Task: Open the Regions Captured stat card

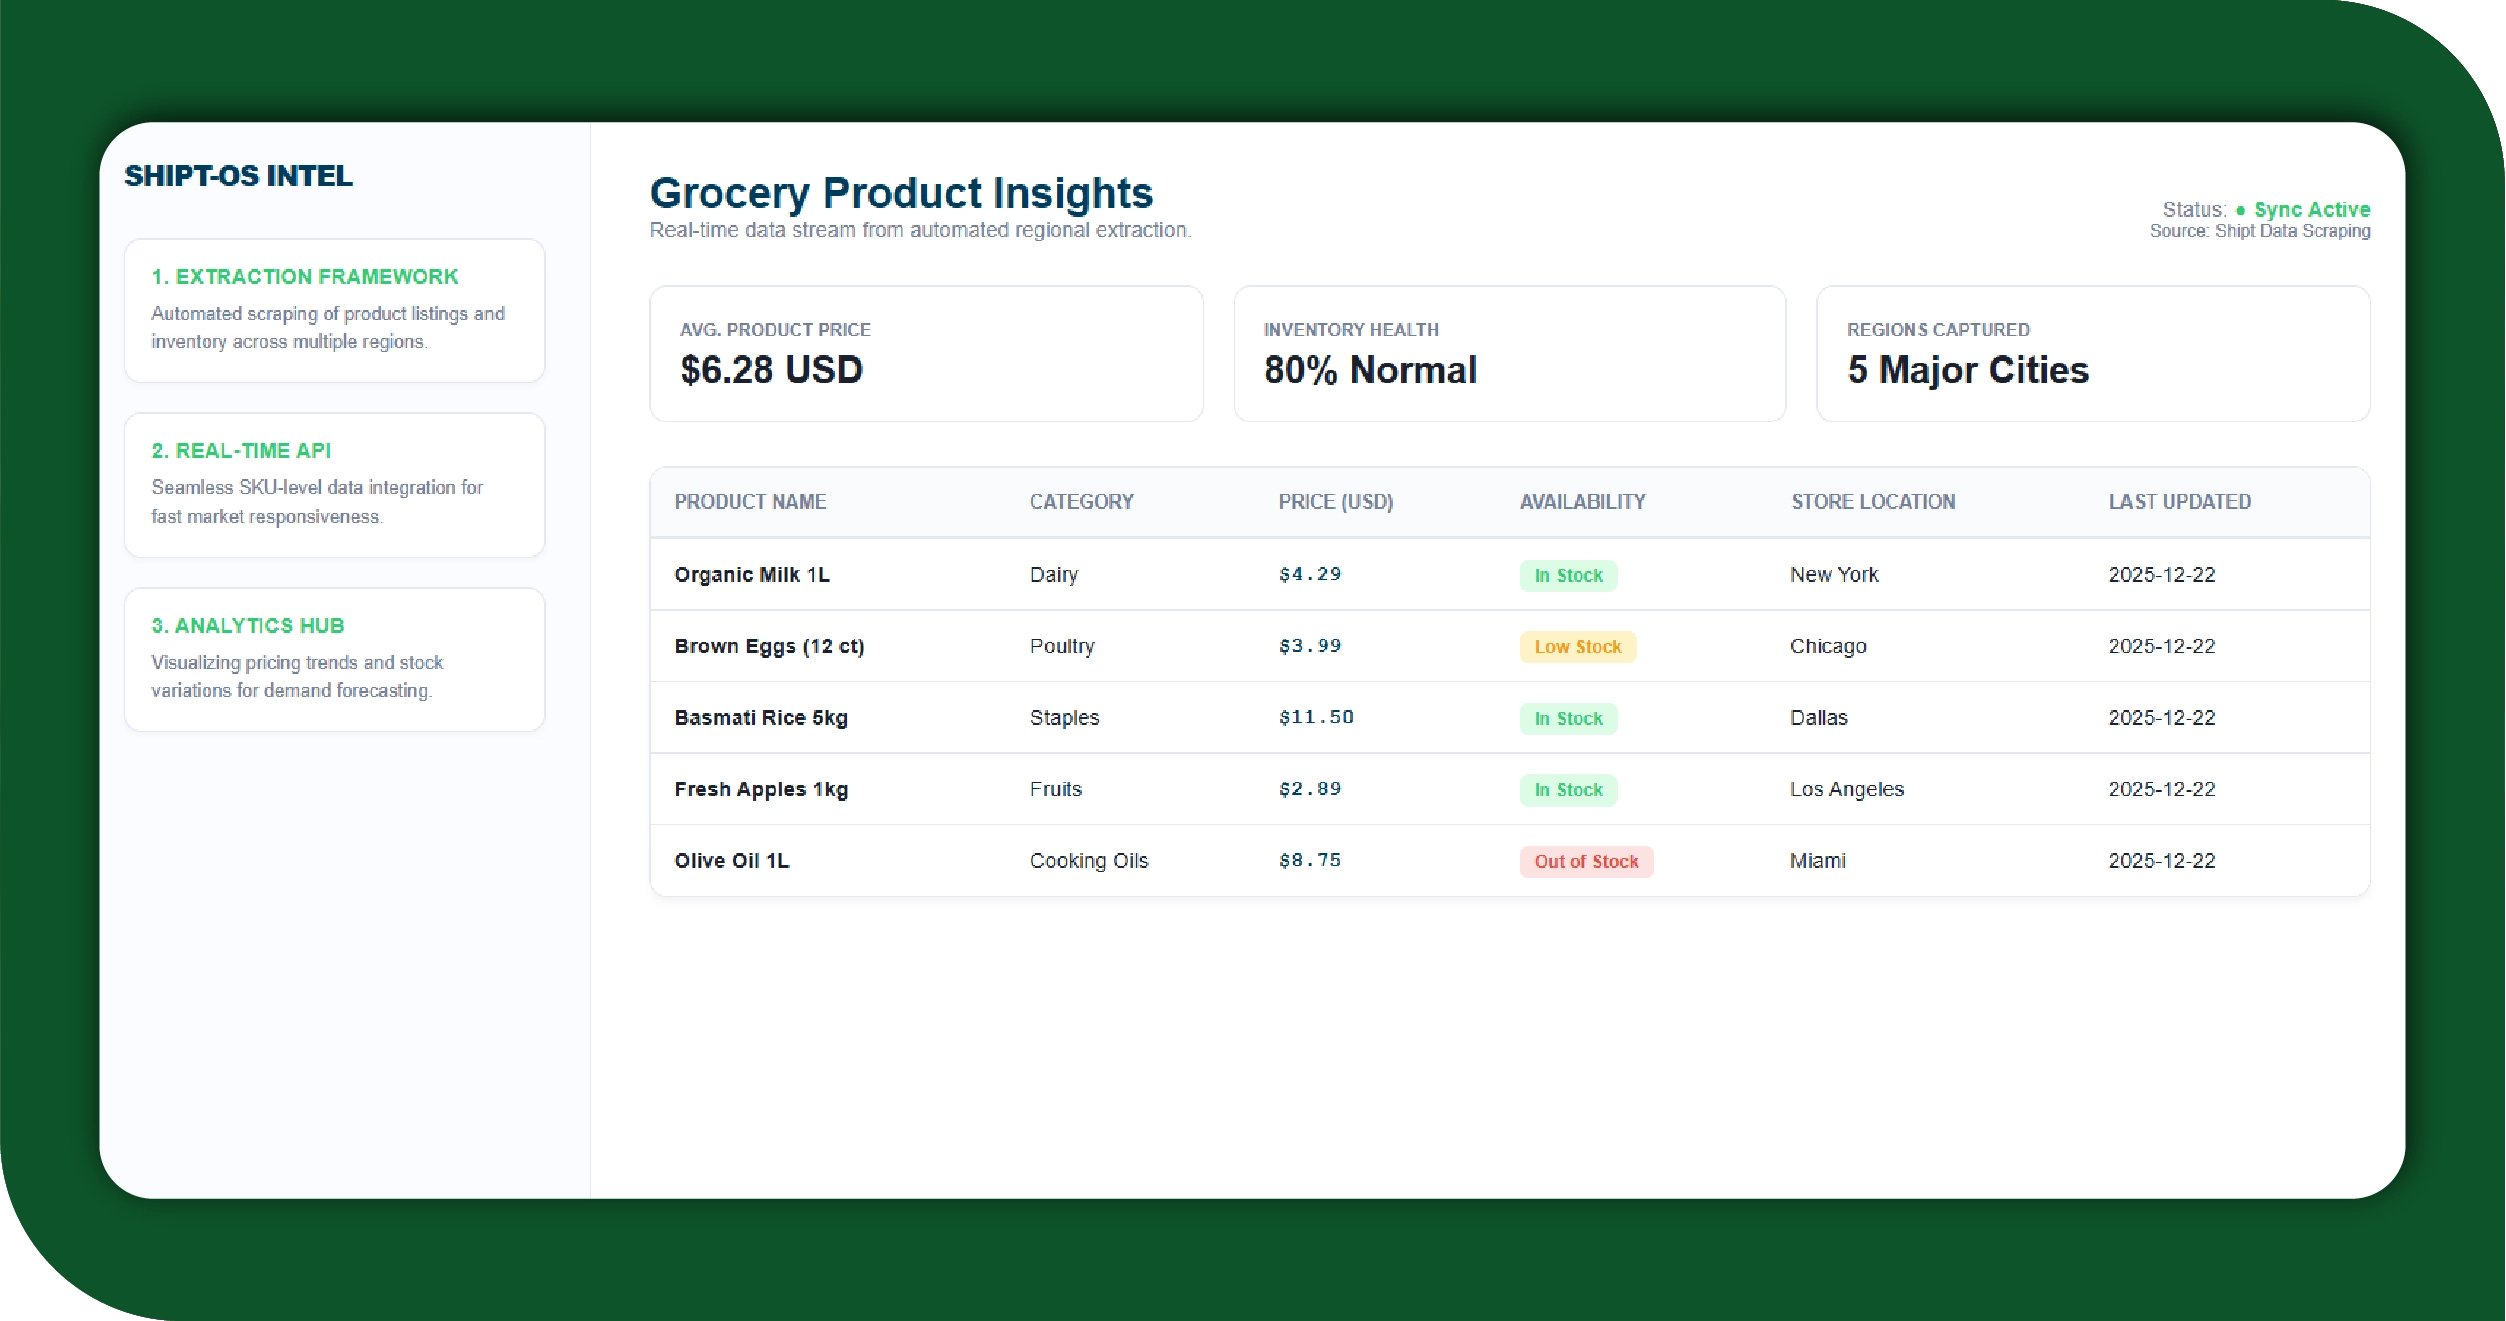Action: pos(2092,354)
